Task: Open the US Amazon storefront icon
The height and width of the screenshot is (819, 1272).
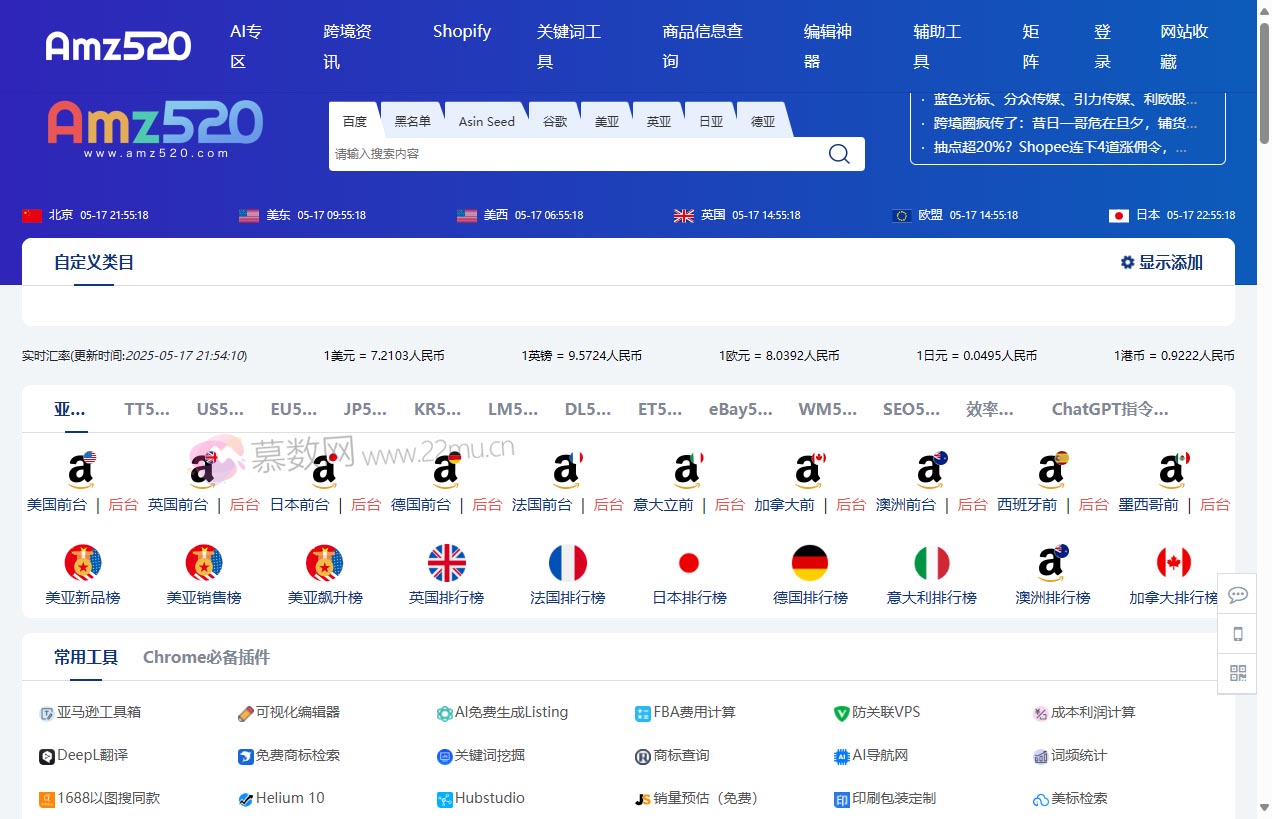Action: (82, 469)
